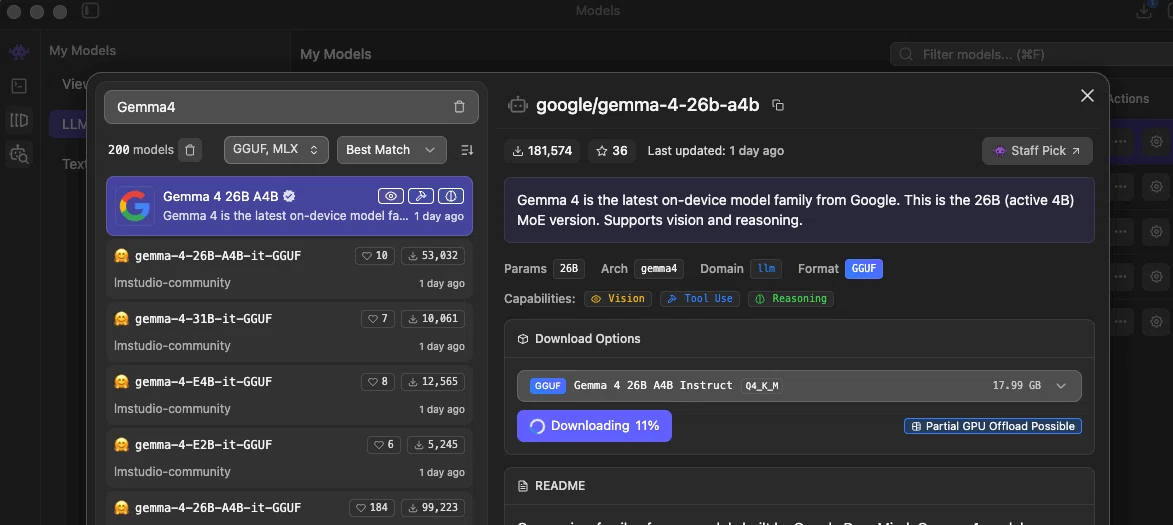
Task: Click My Models heading in left panel
Action: click(82, 51)
